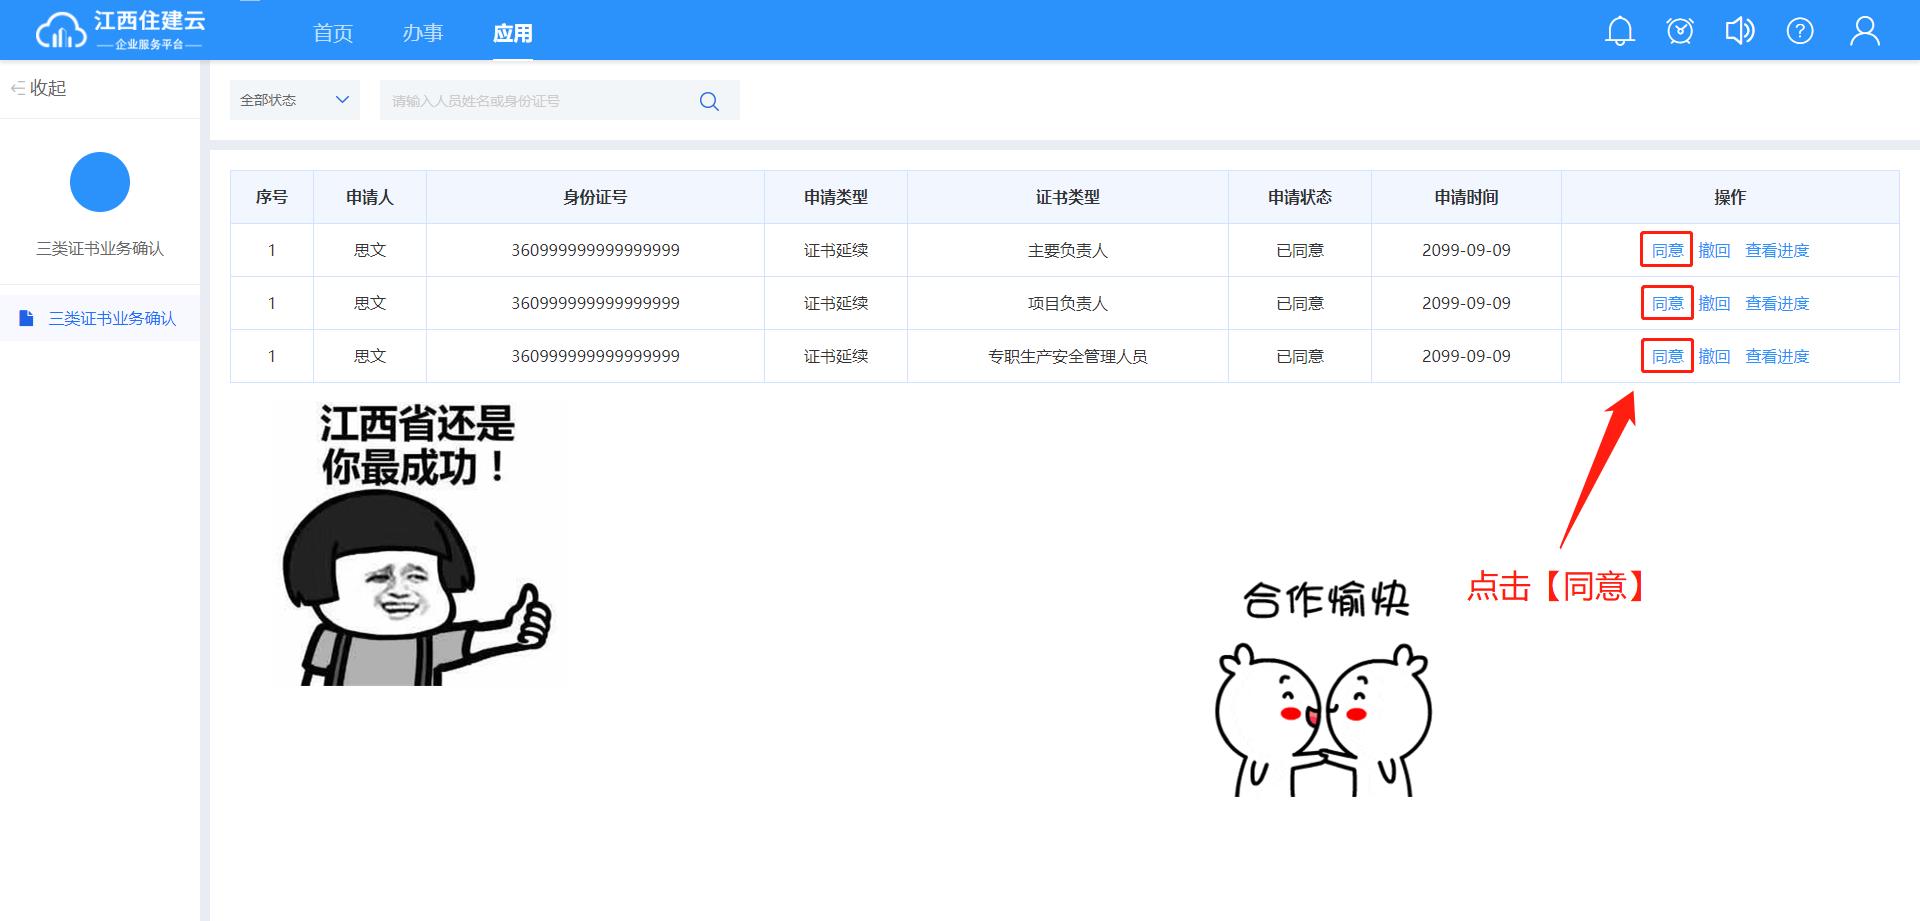Click 同意 for the 主要负责人 row

[1666, 250]
